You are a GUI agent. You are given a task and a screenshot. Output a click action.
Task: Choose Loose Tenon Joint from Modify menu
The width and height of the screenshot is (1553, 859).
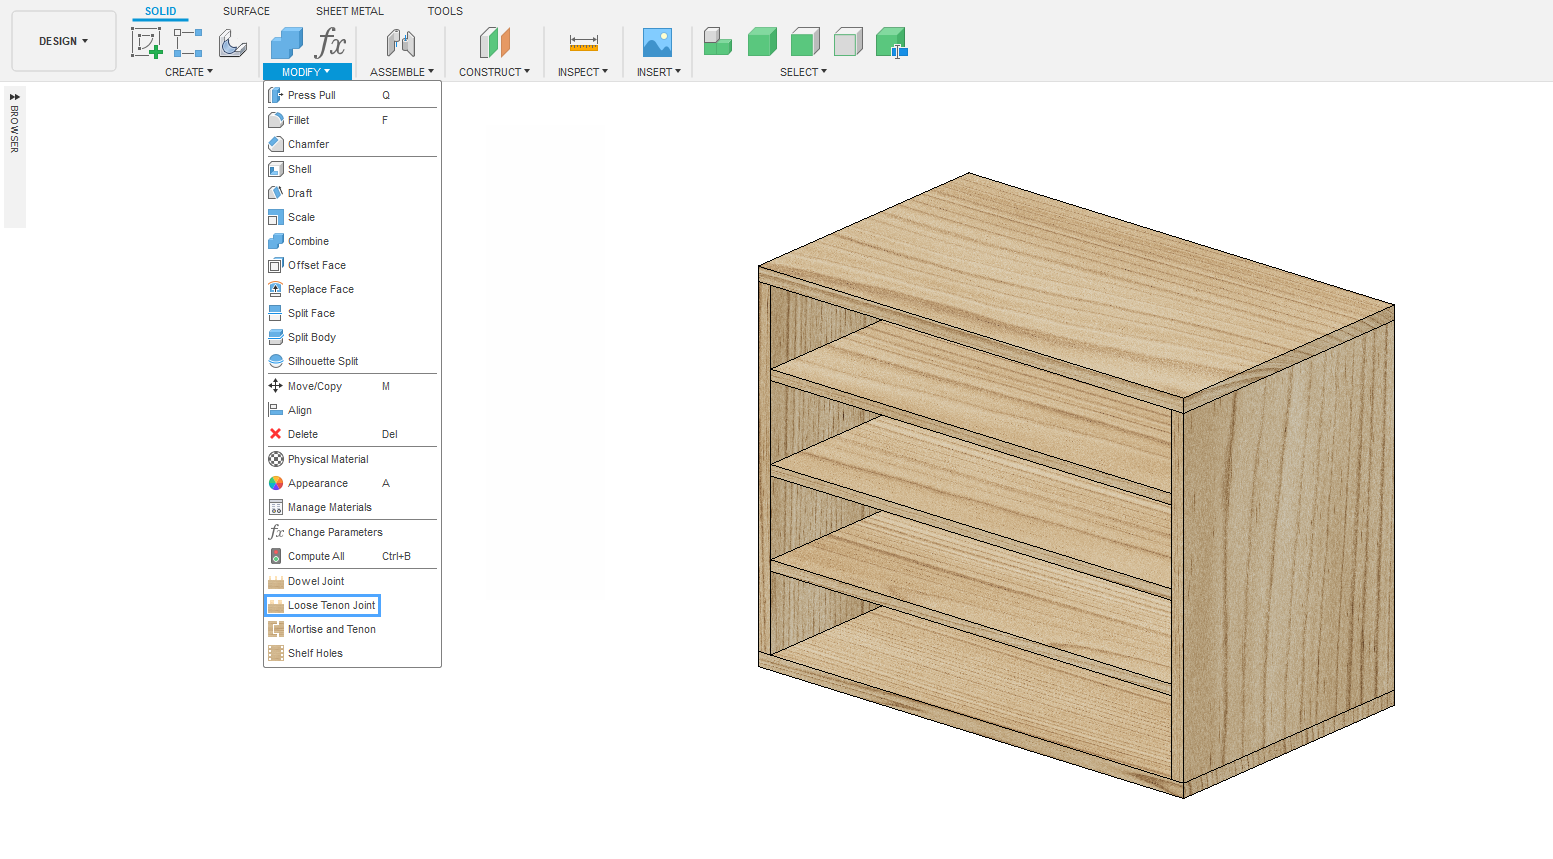[x=331, y=605]
